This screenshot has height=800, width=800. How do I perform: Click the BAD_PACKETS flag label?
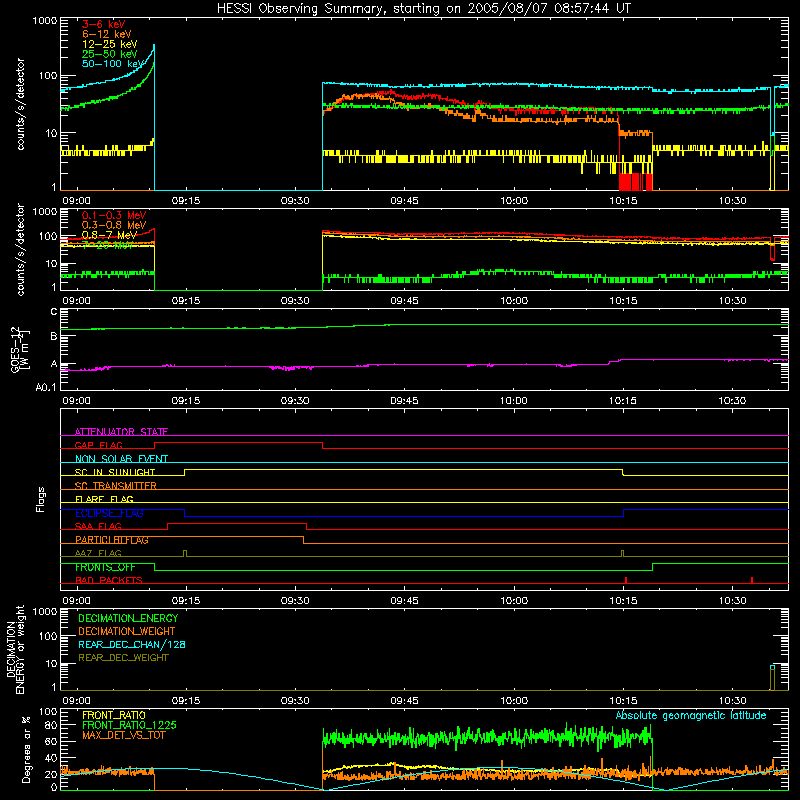click(x=109, y=580)
